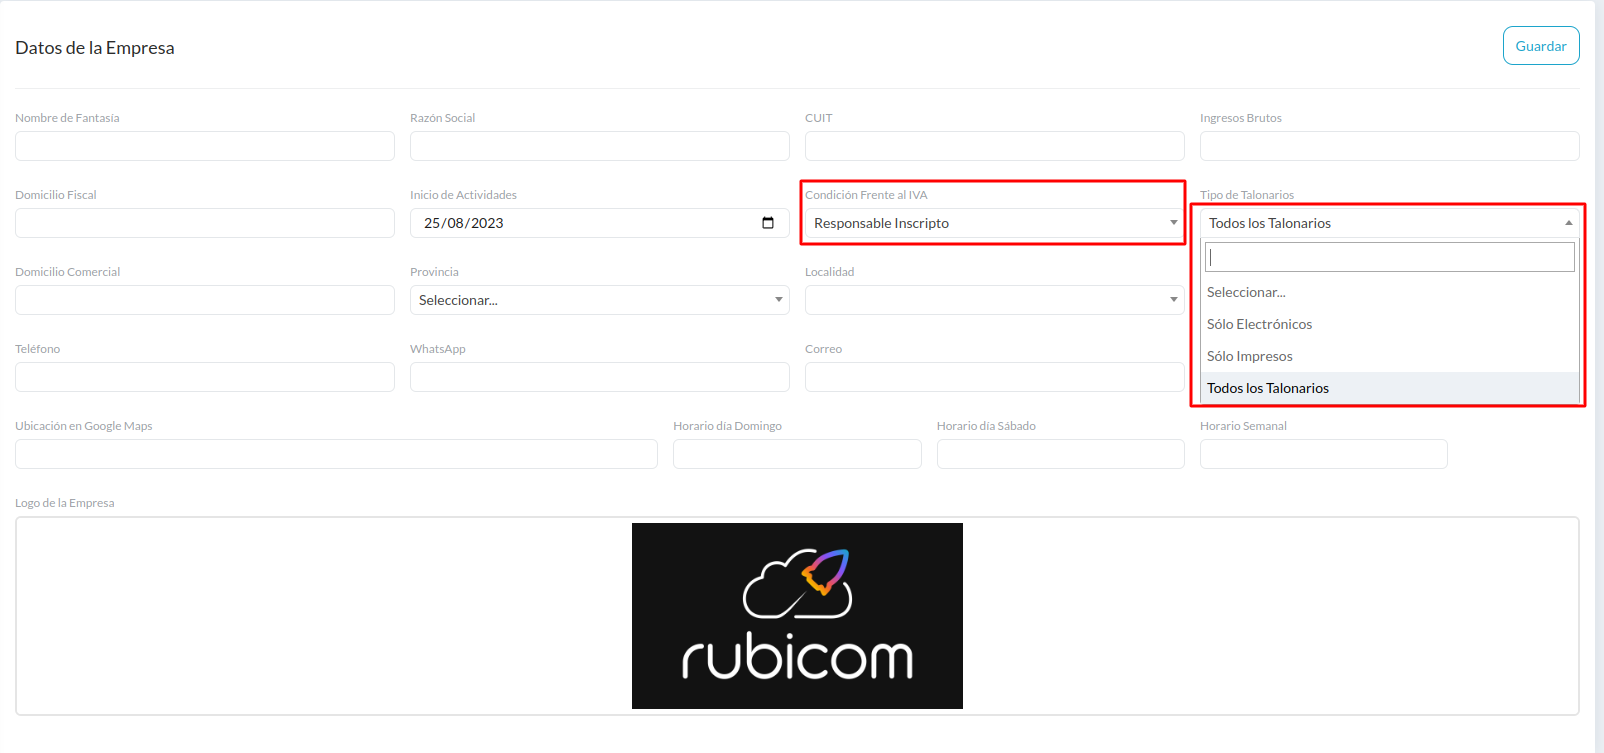The height and width of the screenshot is (753, 1604).
Task: Expand the Localidad dropdown
Action: tap(993, 300)
